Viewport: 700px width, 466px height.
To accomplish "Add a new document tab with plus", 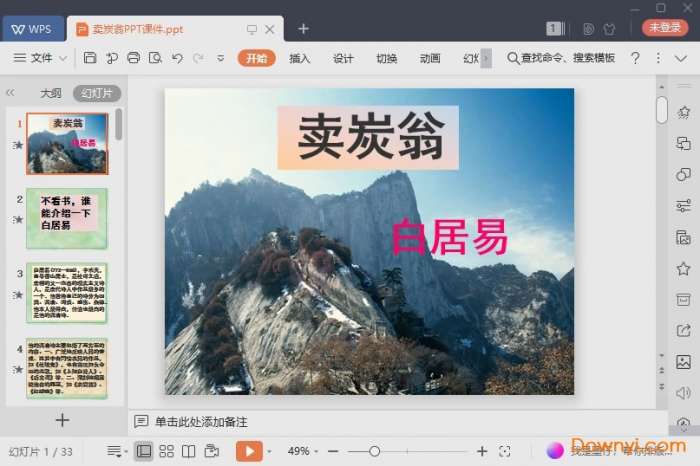I will (x=304, y=29).
